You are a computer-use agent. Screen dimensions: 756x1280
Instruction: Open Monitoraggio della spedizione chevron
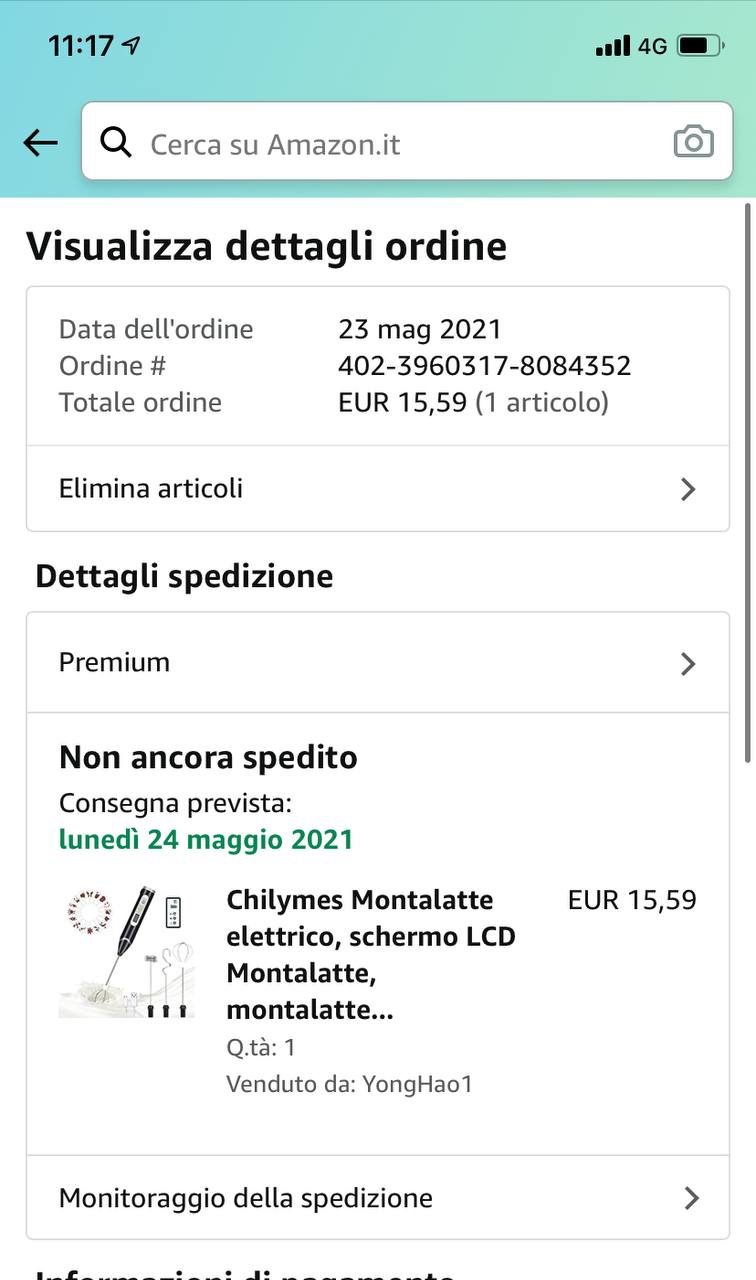[x=690, y=1198]
